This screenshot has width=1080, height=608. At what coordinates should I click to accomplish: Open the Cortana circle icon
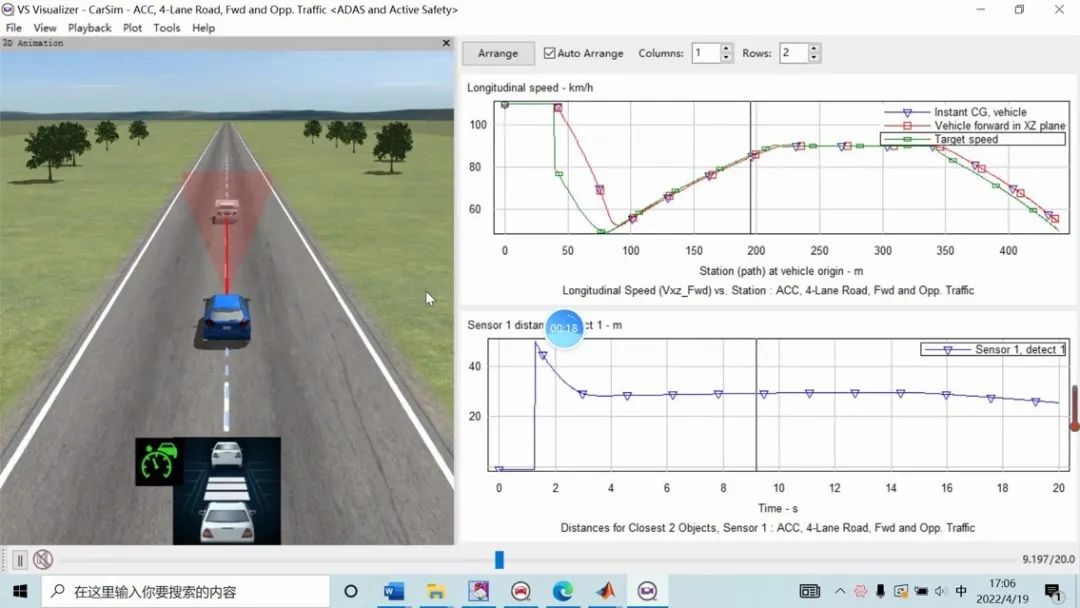[351, 591]
